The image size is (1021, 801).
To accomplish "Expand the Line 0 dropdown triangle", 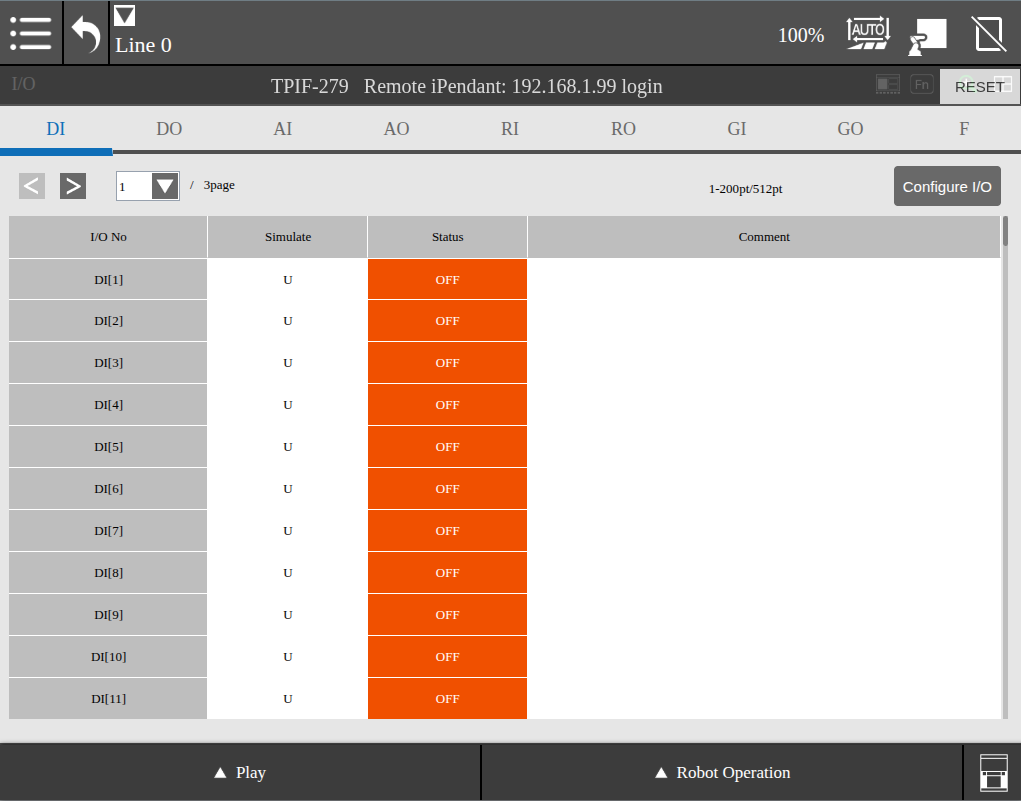I will point(124,16).
